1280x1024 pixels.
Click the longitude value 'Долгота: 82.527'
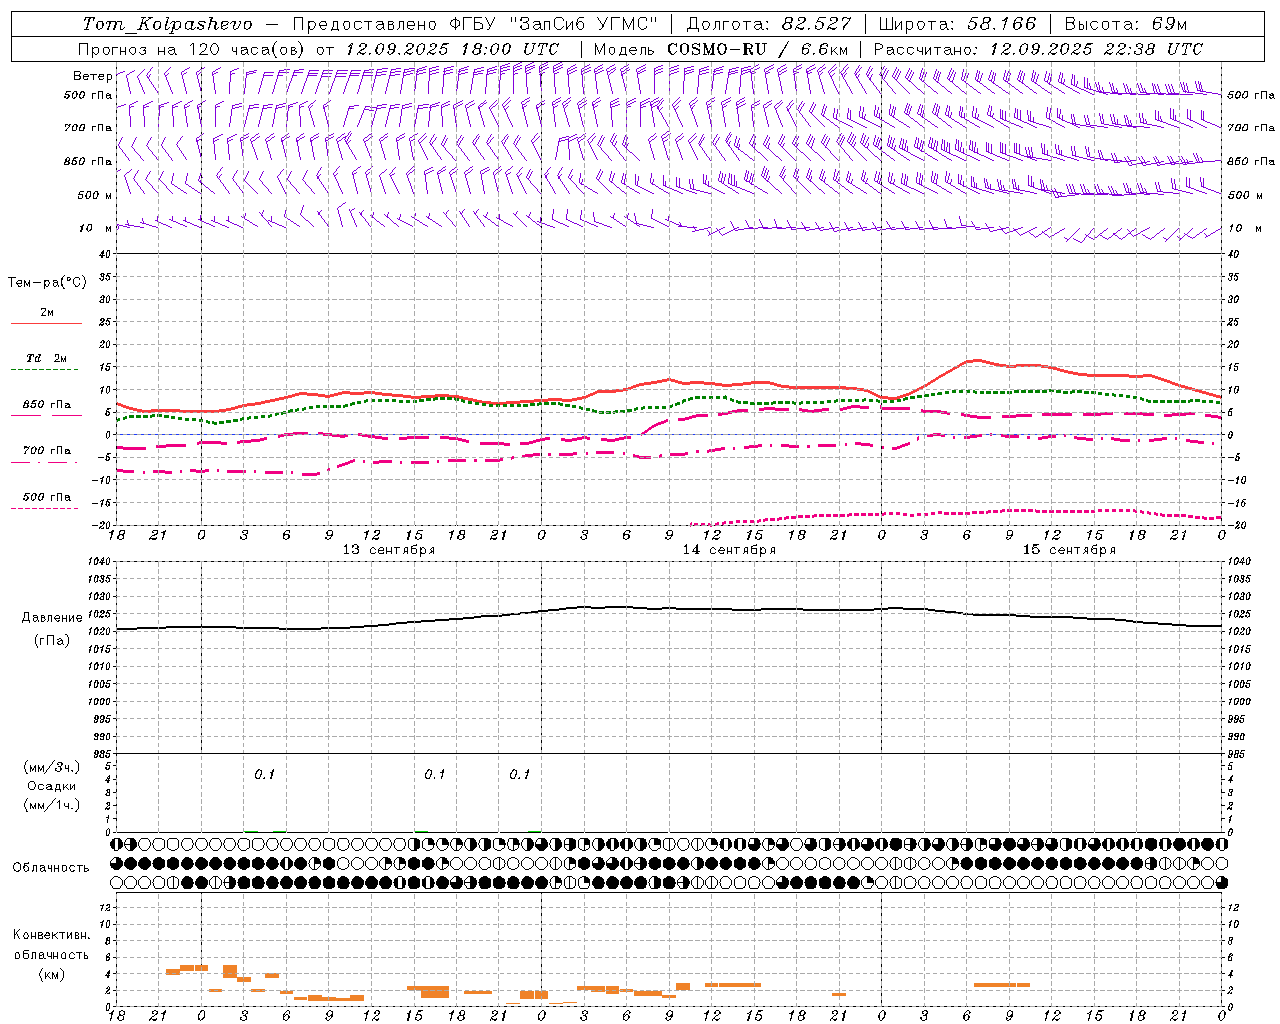(x=769, y=24)
